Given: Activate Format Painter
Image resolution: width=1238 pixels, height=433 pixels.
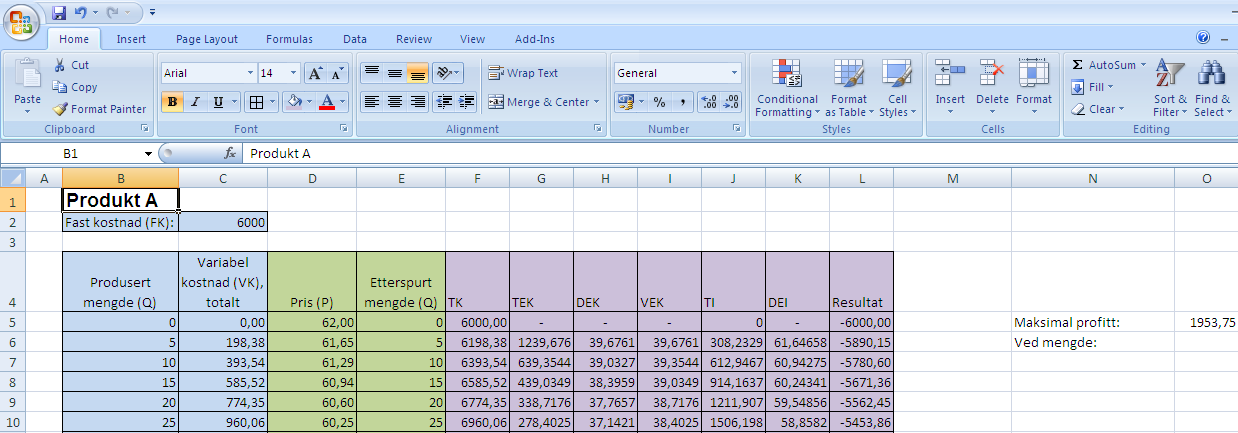Looking at the screenshot, I should (99, 109).
